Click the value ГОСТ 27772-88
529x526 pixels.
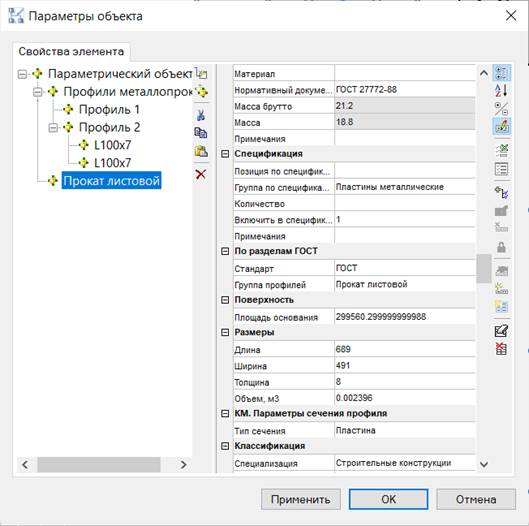[366, 89]
